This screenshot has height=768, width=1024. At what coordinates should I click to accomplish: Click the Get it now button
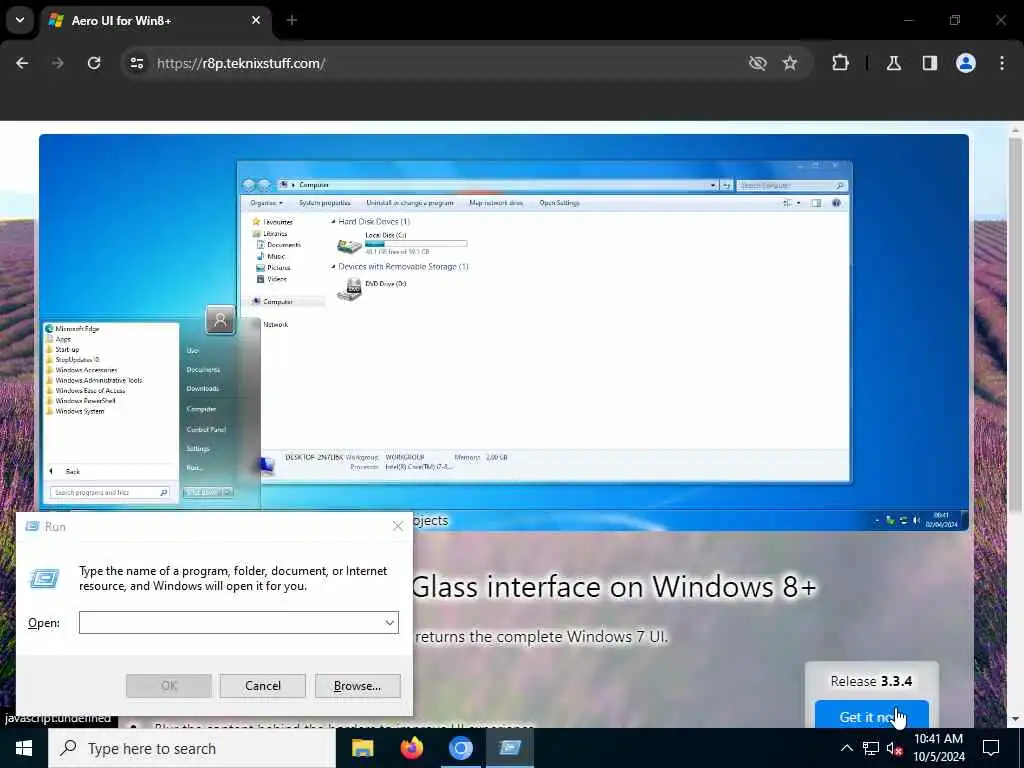coord(871,716)
